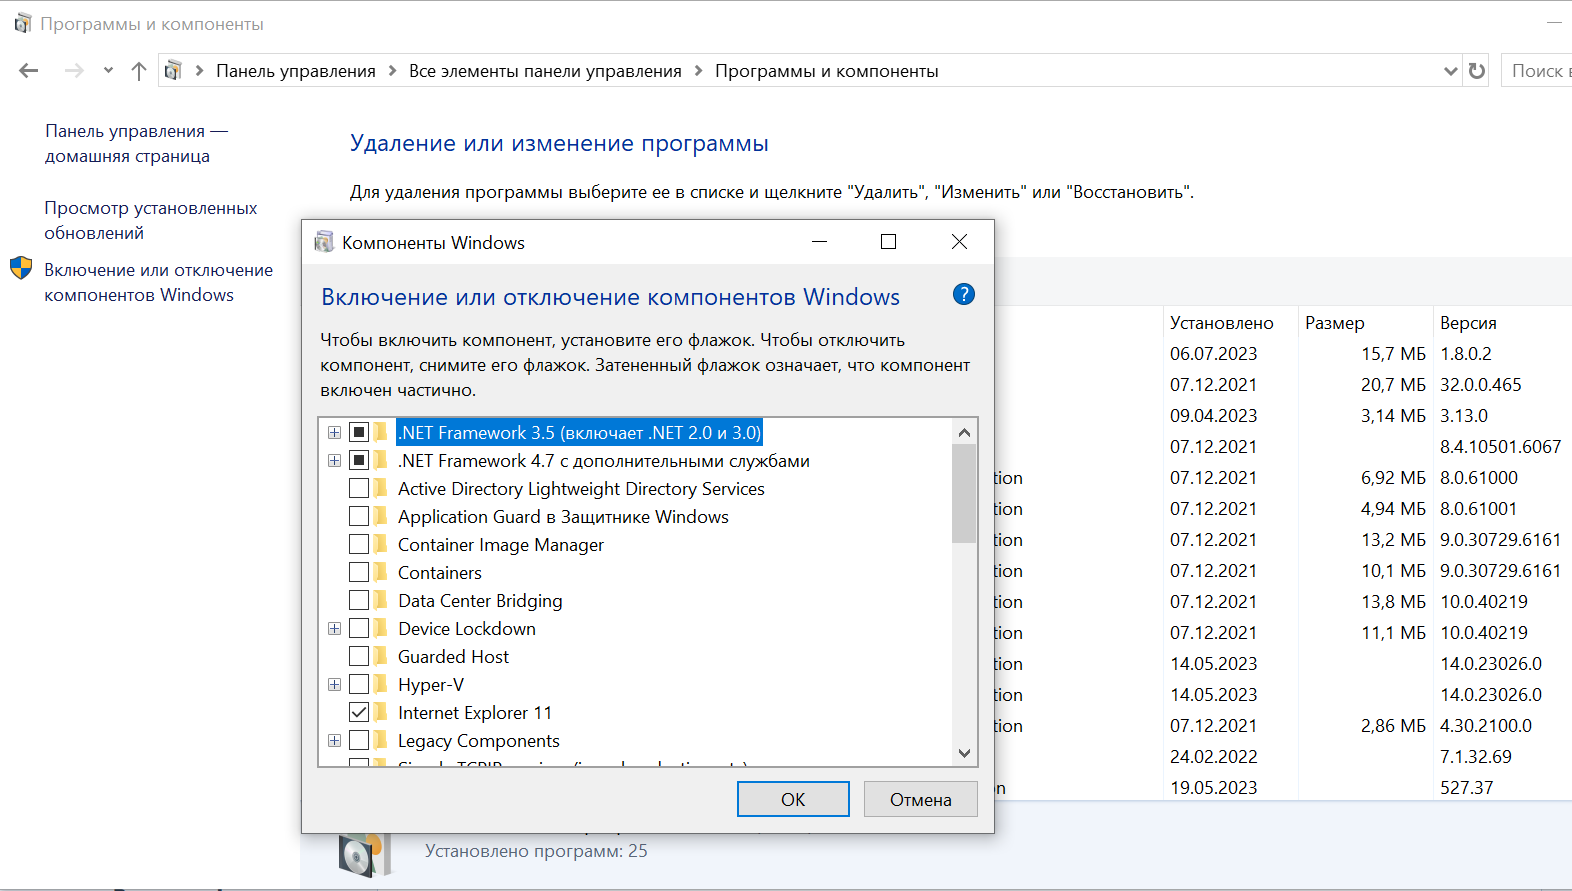The image size is (1572, 891).
Task: Click the Программы и компоненты breadcrumb
Action: click(x=827, y=71)
